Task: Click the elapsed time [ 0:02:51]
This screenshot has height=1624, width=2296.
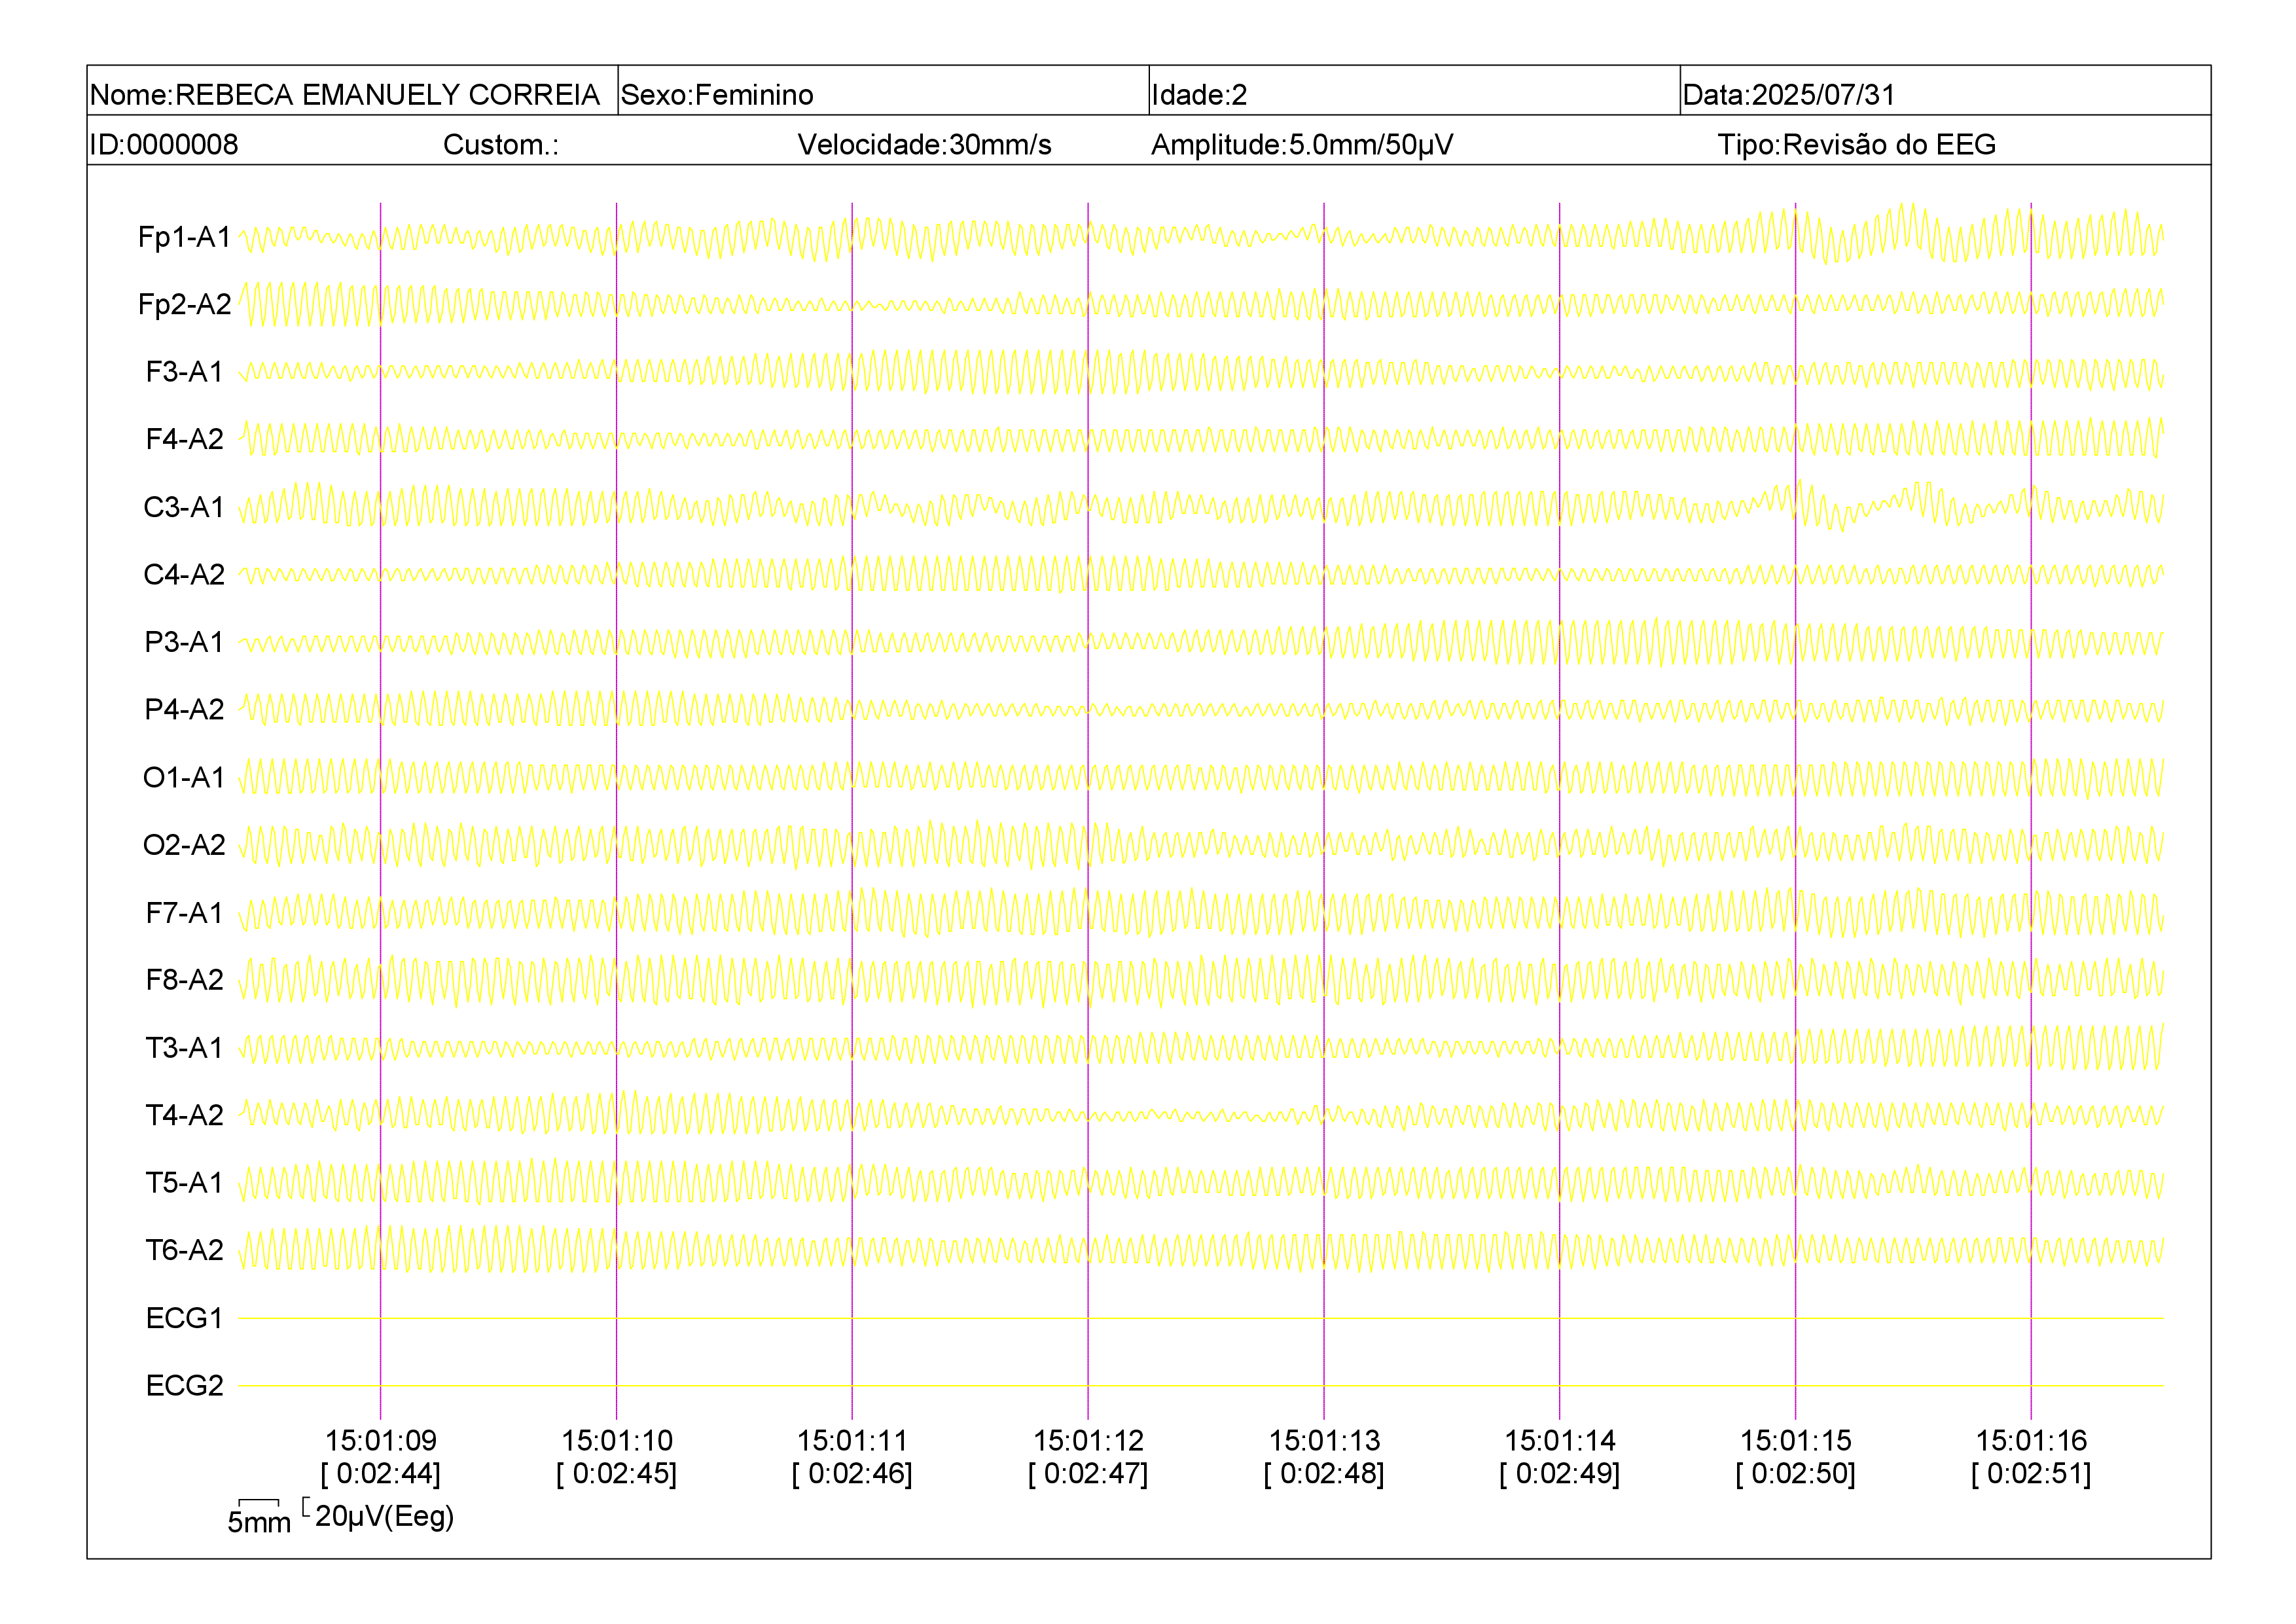Action: 2031,1474
